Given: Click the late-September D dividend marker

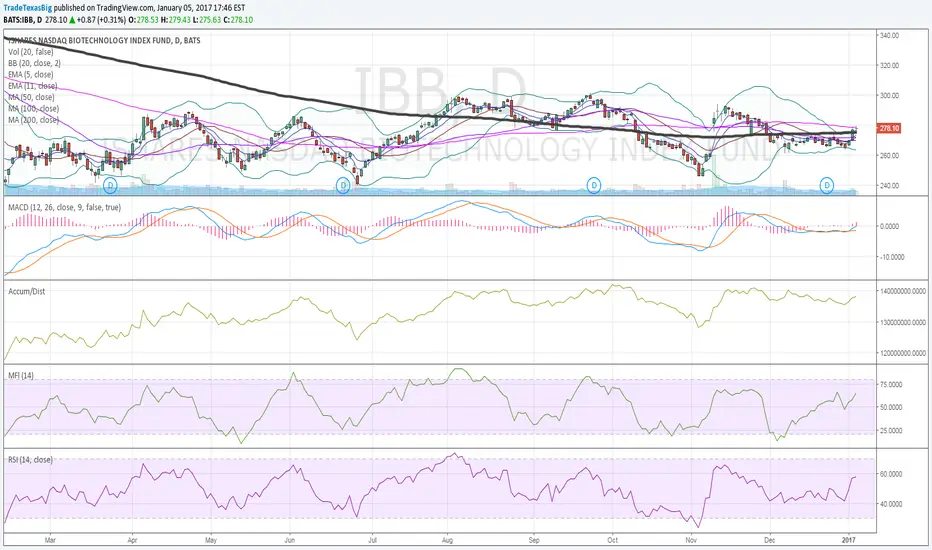Looking at the screenshot, I should tap(594, 186).
